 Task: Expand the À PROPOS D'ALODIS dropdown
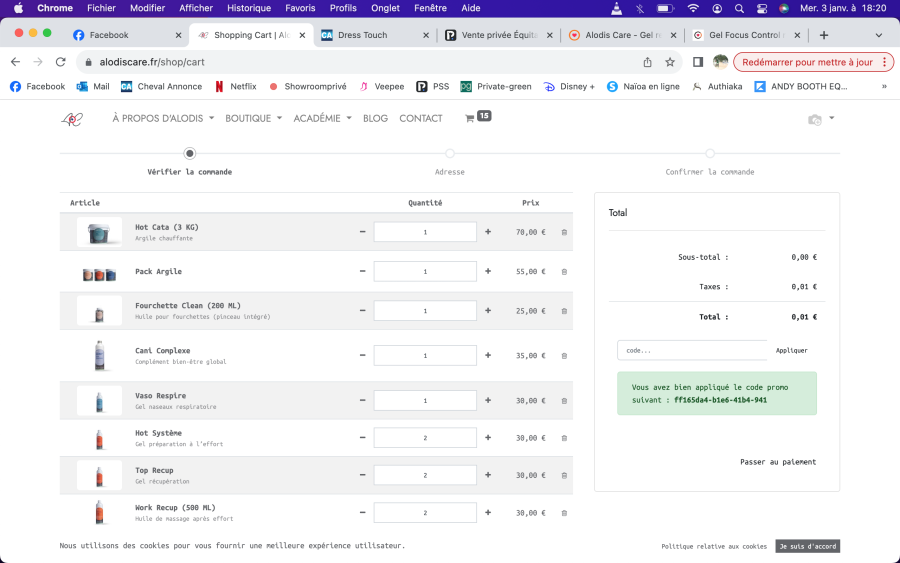(163, 118)
